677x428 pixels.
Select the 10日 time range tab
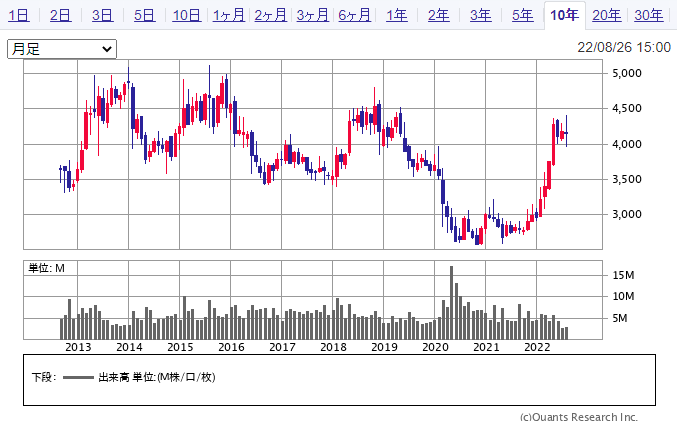(187, 16)
